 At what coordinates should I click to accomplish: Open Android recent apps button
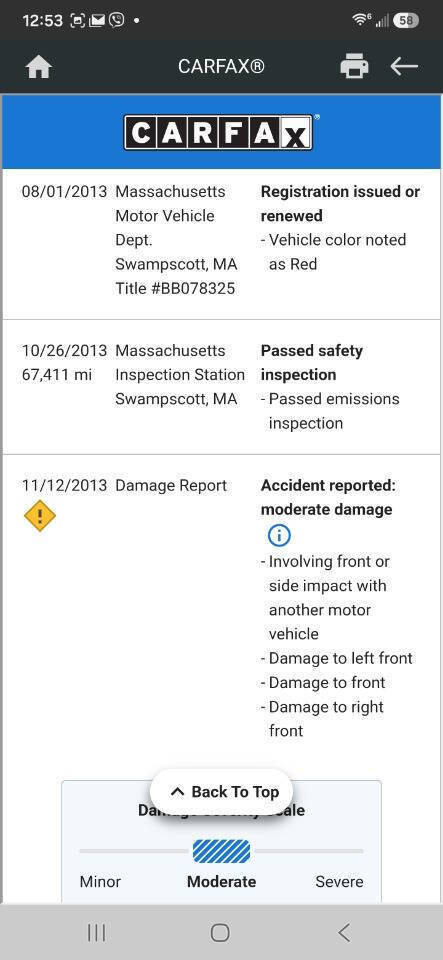coord(96,932)
